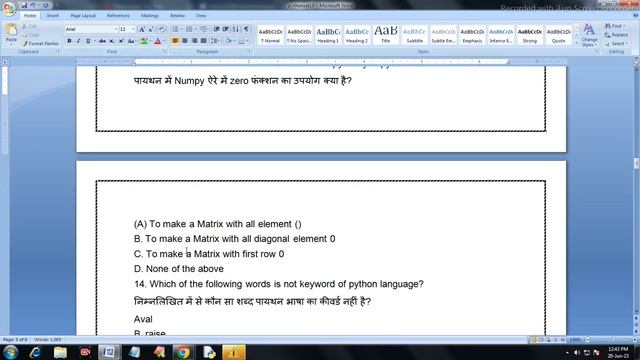
Task: Toggle Italic formatting
Action: tap(78, 41)
